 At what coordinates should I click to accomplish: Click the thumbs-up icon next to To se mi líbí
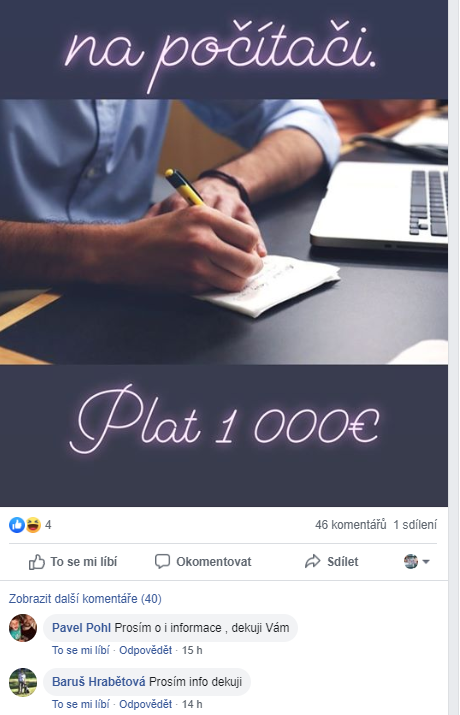point(36,562)
